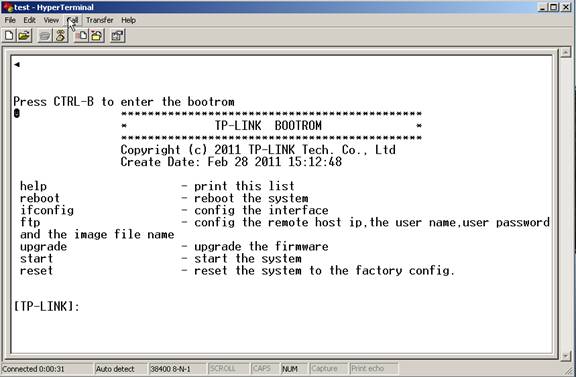Click 'Create Date: Feb 28 2011' line
This screenshot has height=377, width=576.
point(231,162)
